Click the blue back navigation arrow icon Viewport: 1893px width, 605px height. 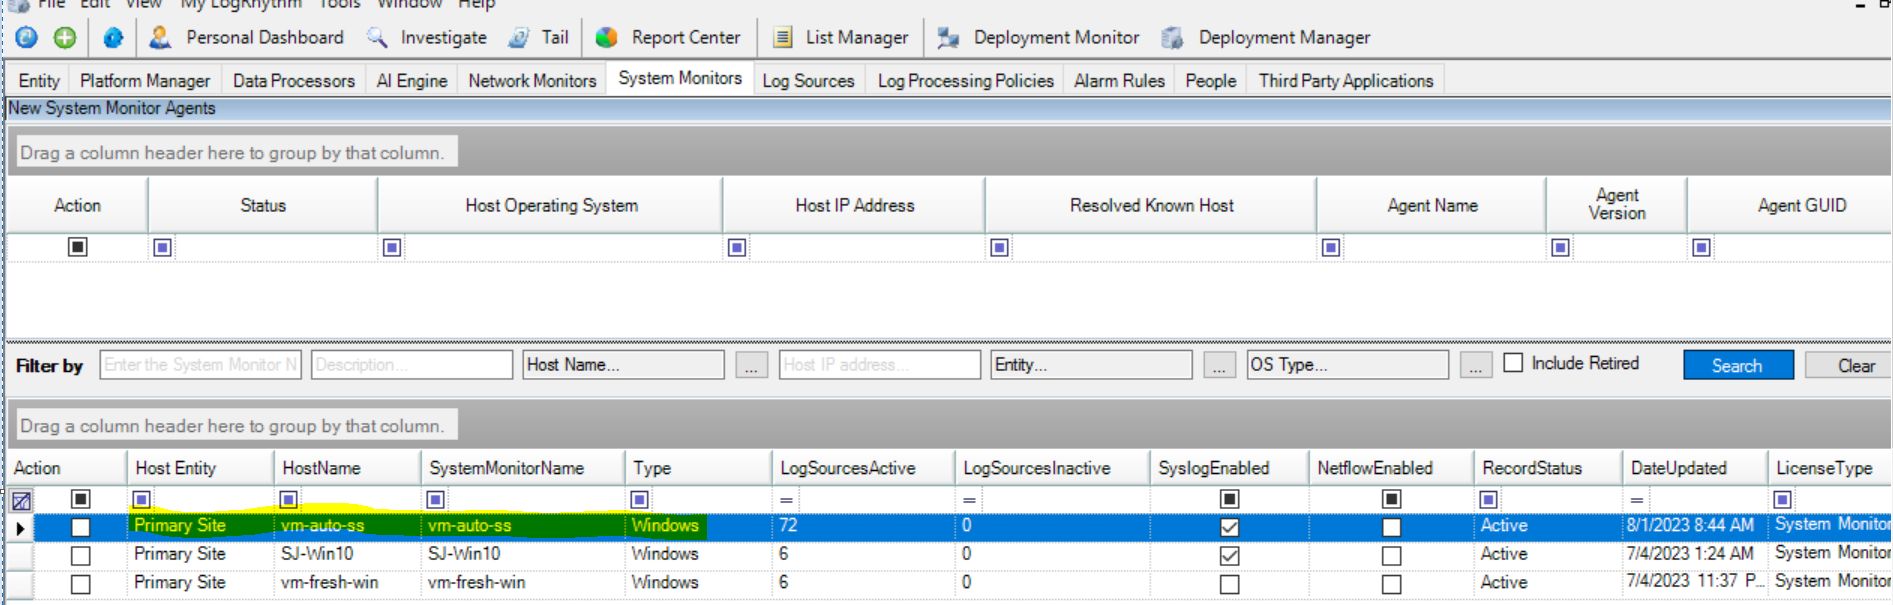coord(27,38)
